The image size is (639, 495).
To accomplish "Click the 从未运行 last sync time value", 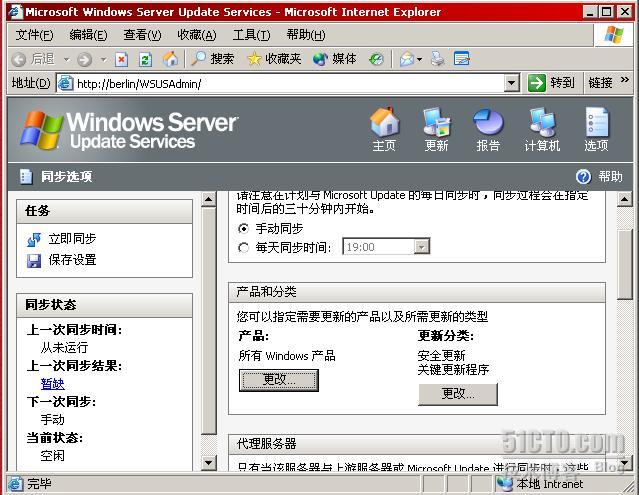I will point(64,348).
